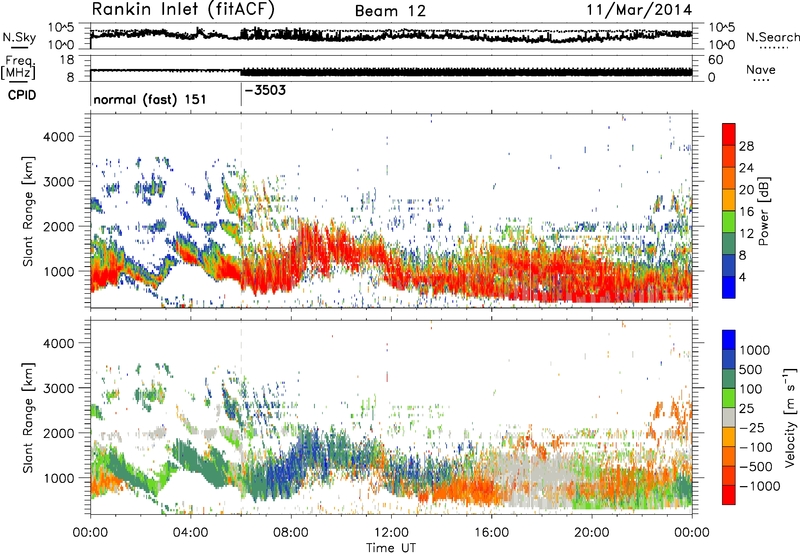Click the CPID change marker line beside -3503

(241, 95)
